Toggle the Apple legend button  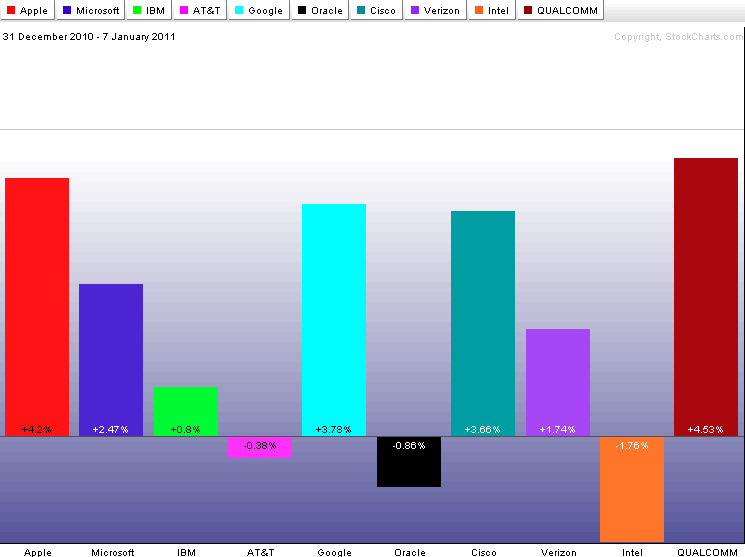[27, 10]
